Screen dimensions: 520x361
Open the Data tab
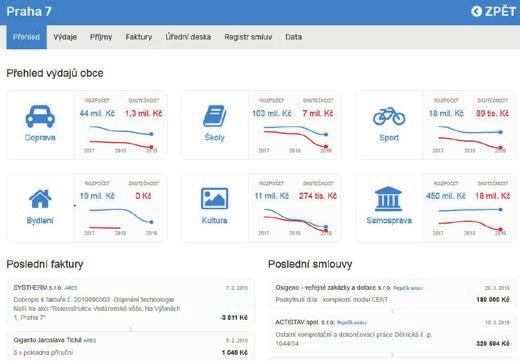point(294,37)
